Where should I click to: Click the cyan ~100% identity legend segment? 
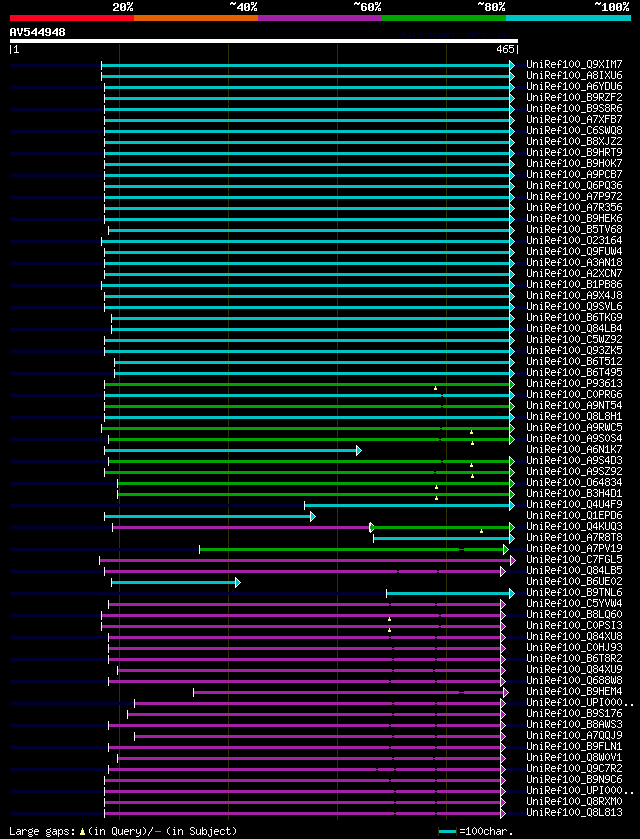[x=568, y=18]
